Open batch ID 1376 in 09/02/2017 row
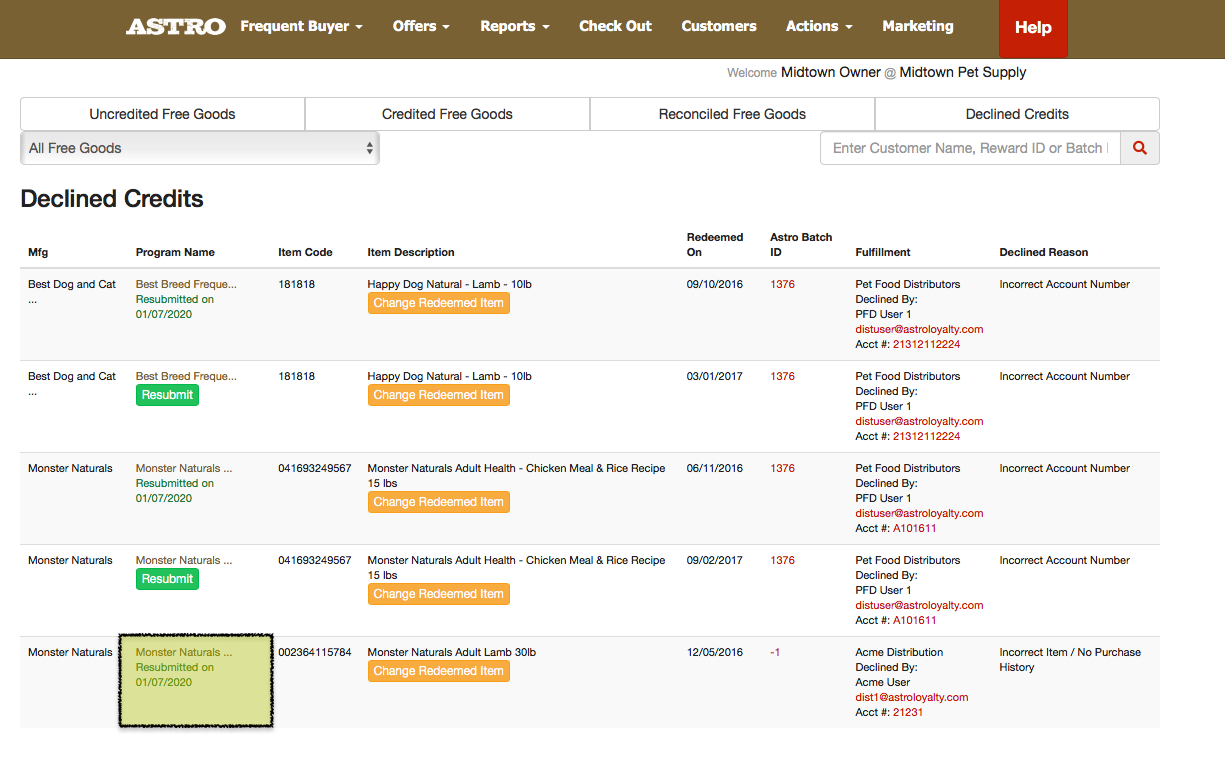This screenshot has width=1225, height=781. coord(782,560)
